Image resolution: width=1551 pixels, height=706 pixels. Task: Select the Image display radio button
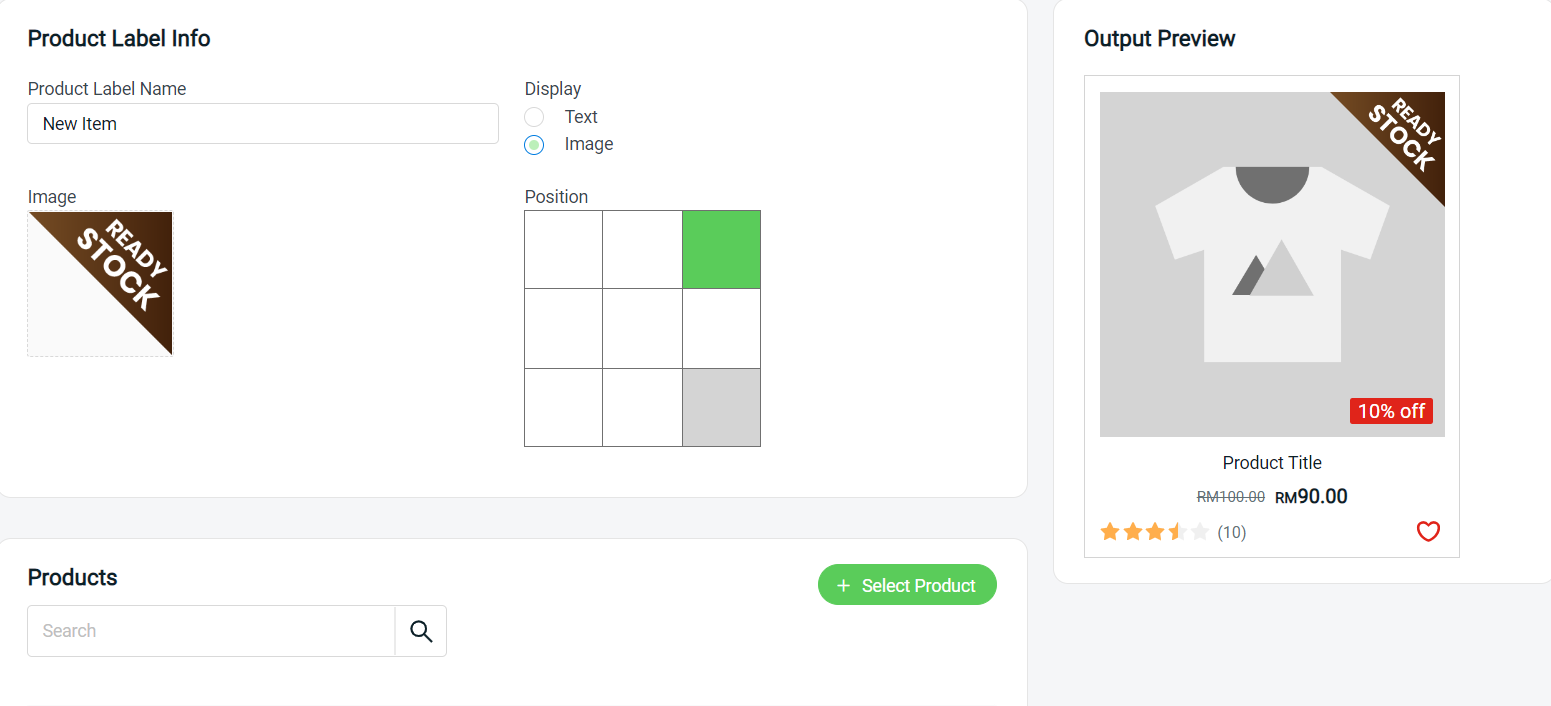pyautogui.click(x=535, y=145)
